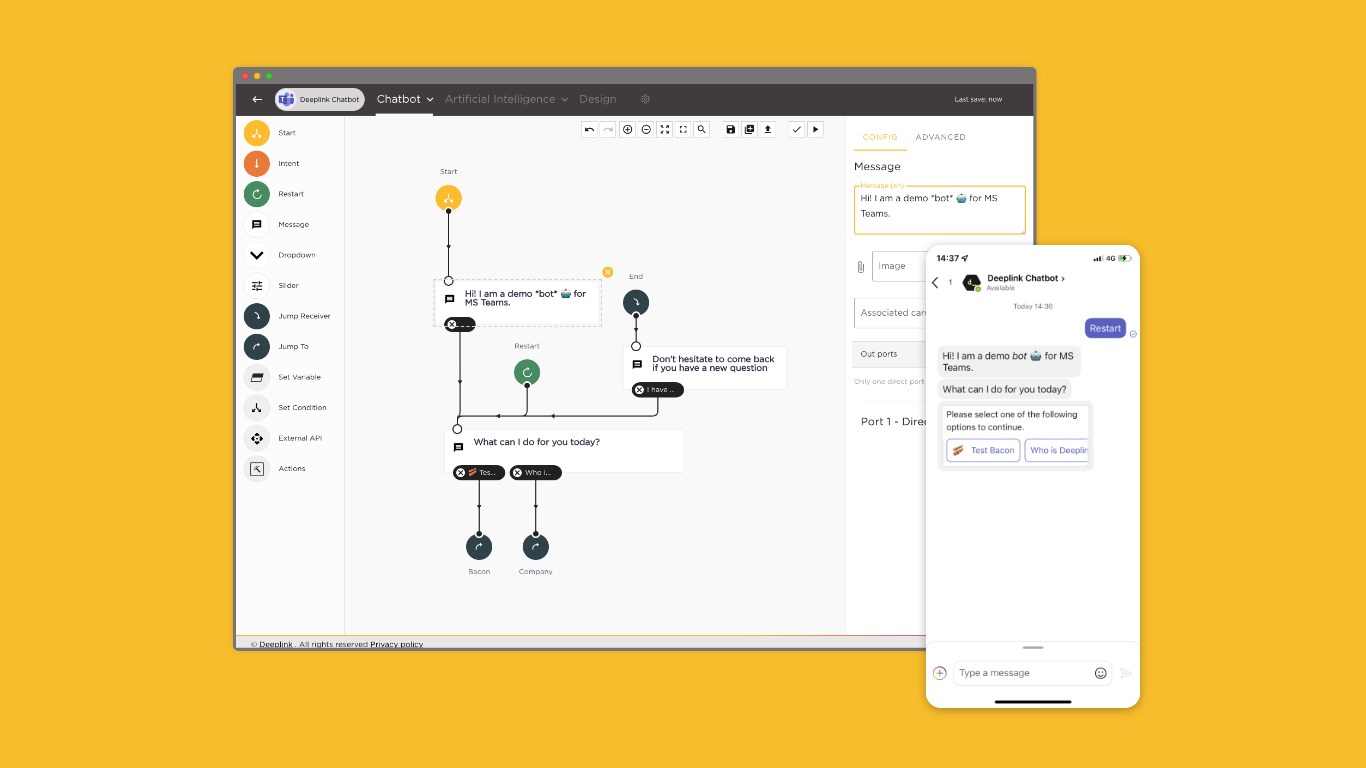Click the Deeplink Chatbot badge in header

tap(320, 99)
